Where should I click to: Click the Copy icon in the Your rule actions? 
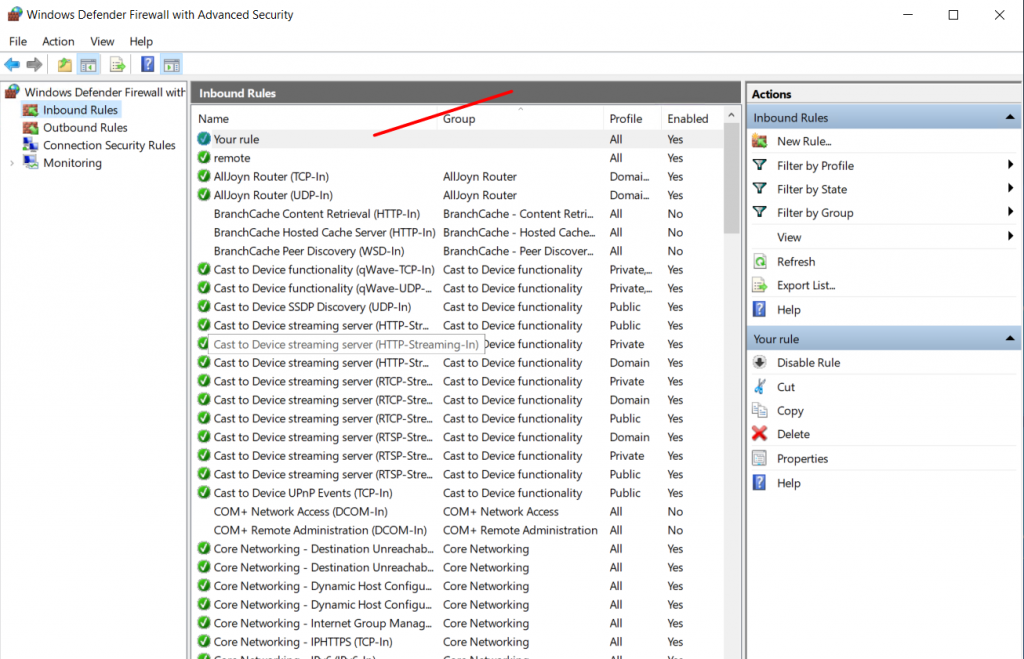point(760,410)
